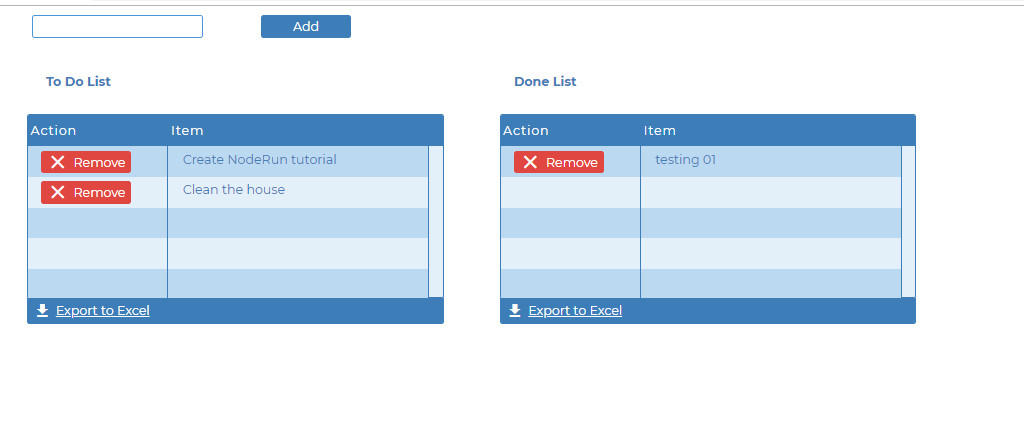Sort To Do List by Item header
1024x444 pixels.
187,131
